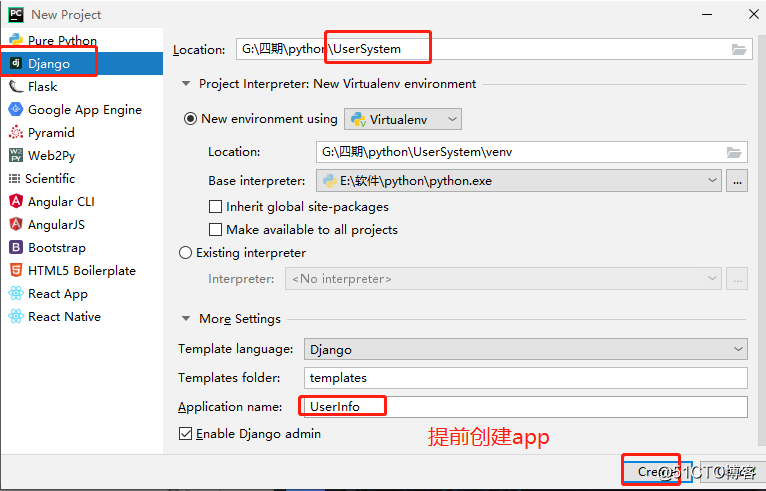The image size is (766, 491).
Task: Collapse More Settings section
Action: pyautogui.click(x=186, y=319)
